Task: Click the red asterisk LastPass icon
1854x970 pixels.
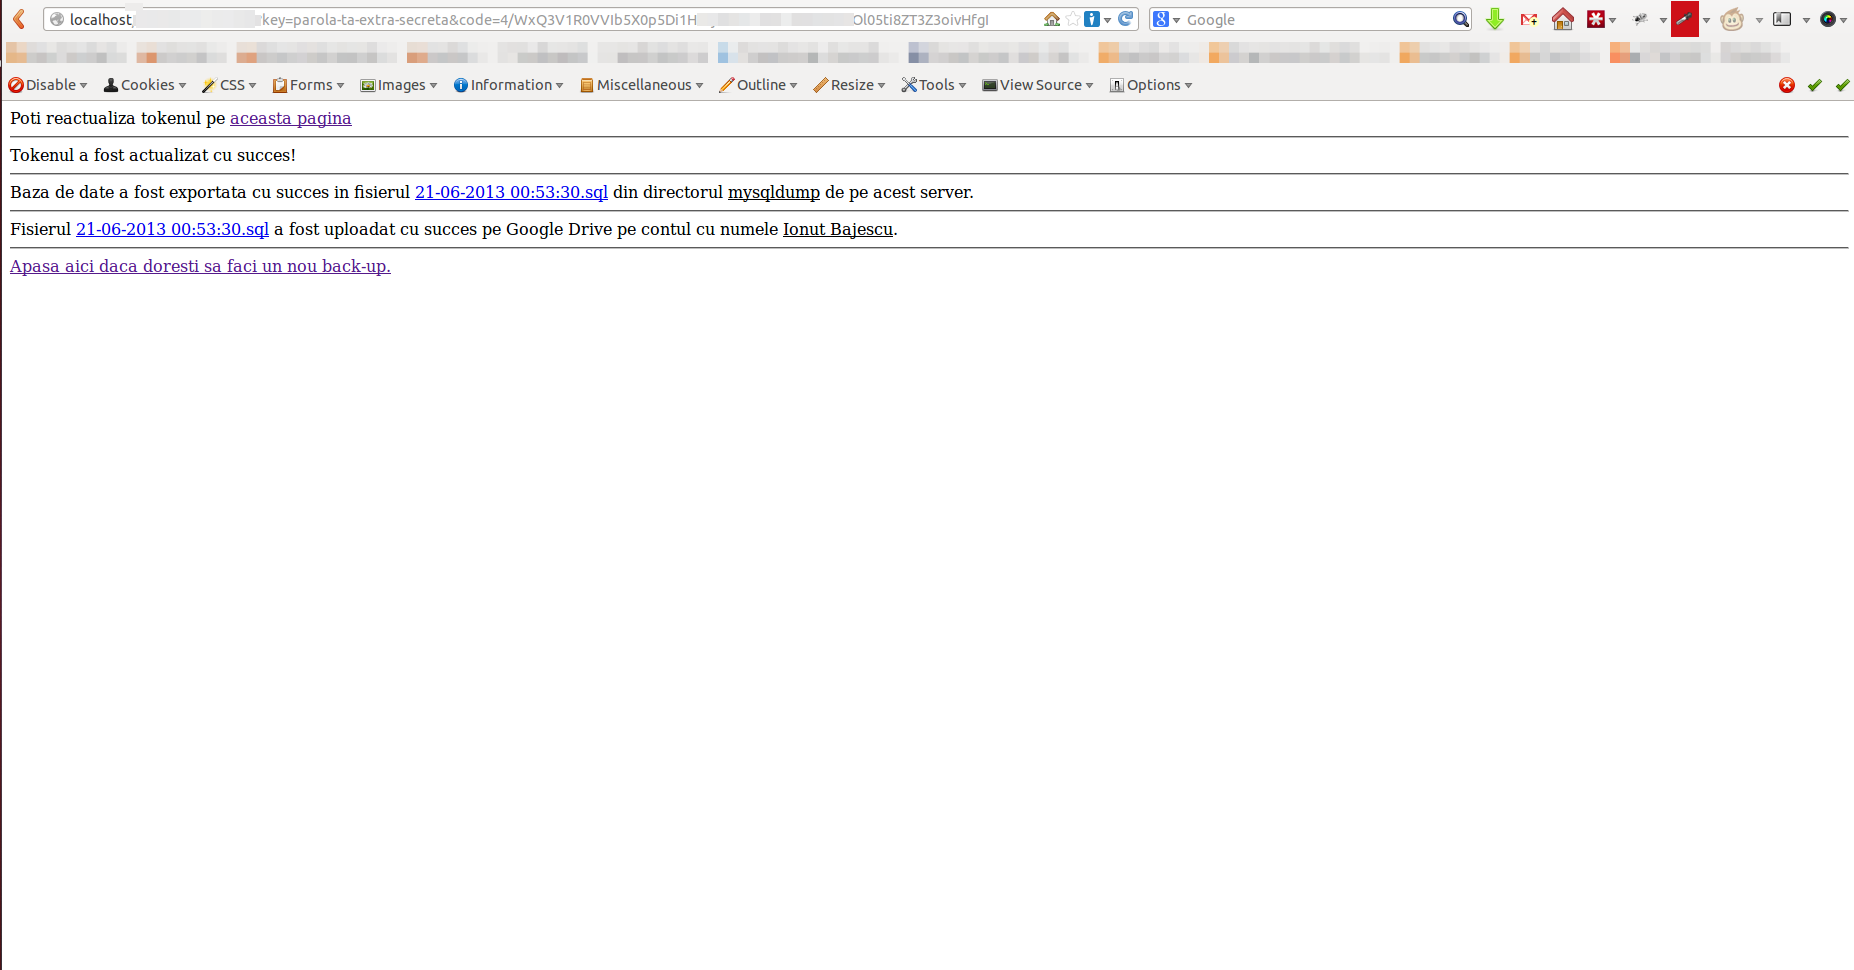Action: [1596, 19]
